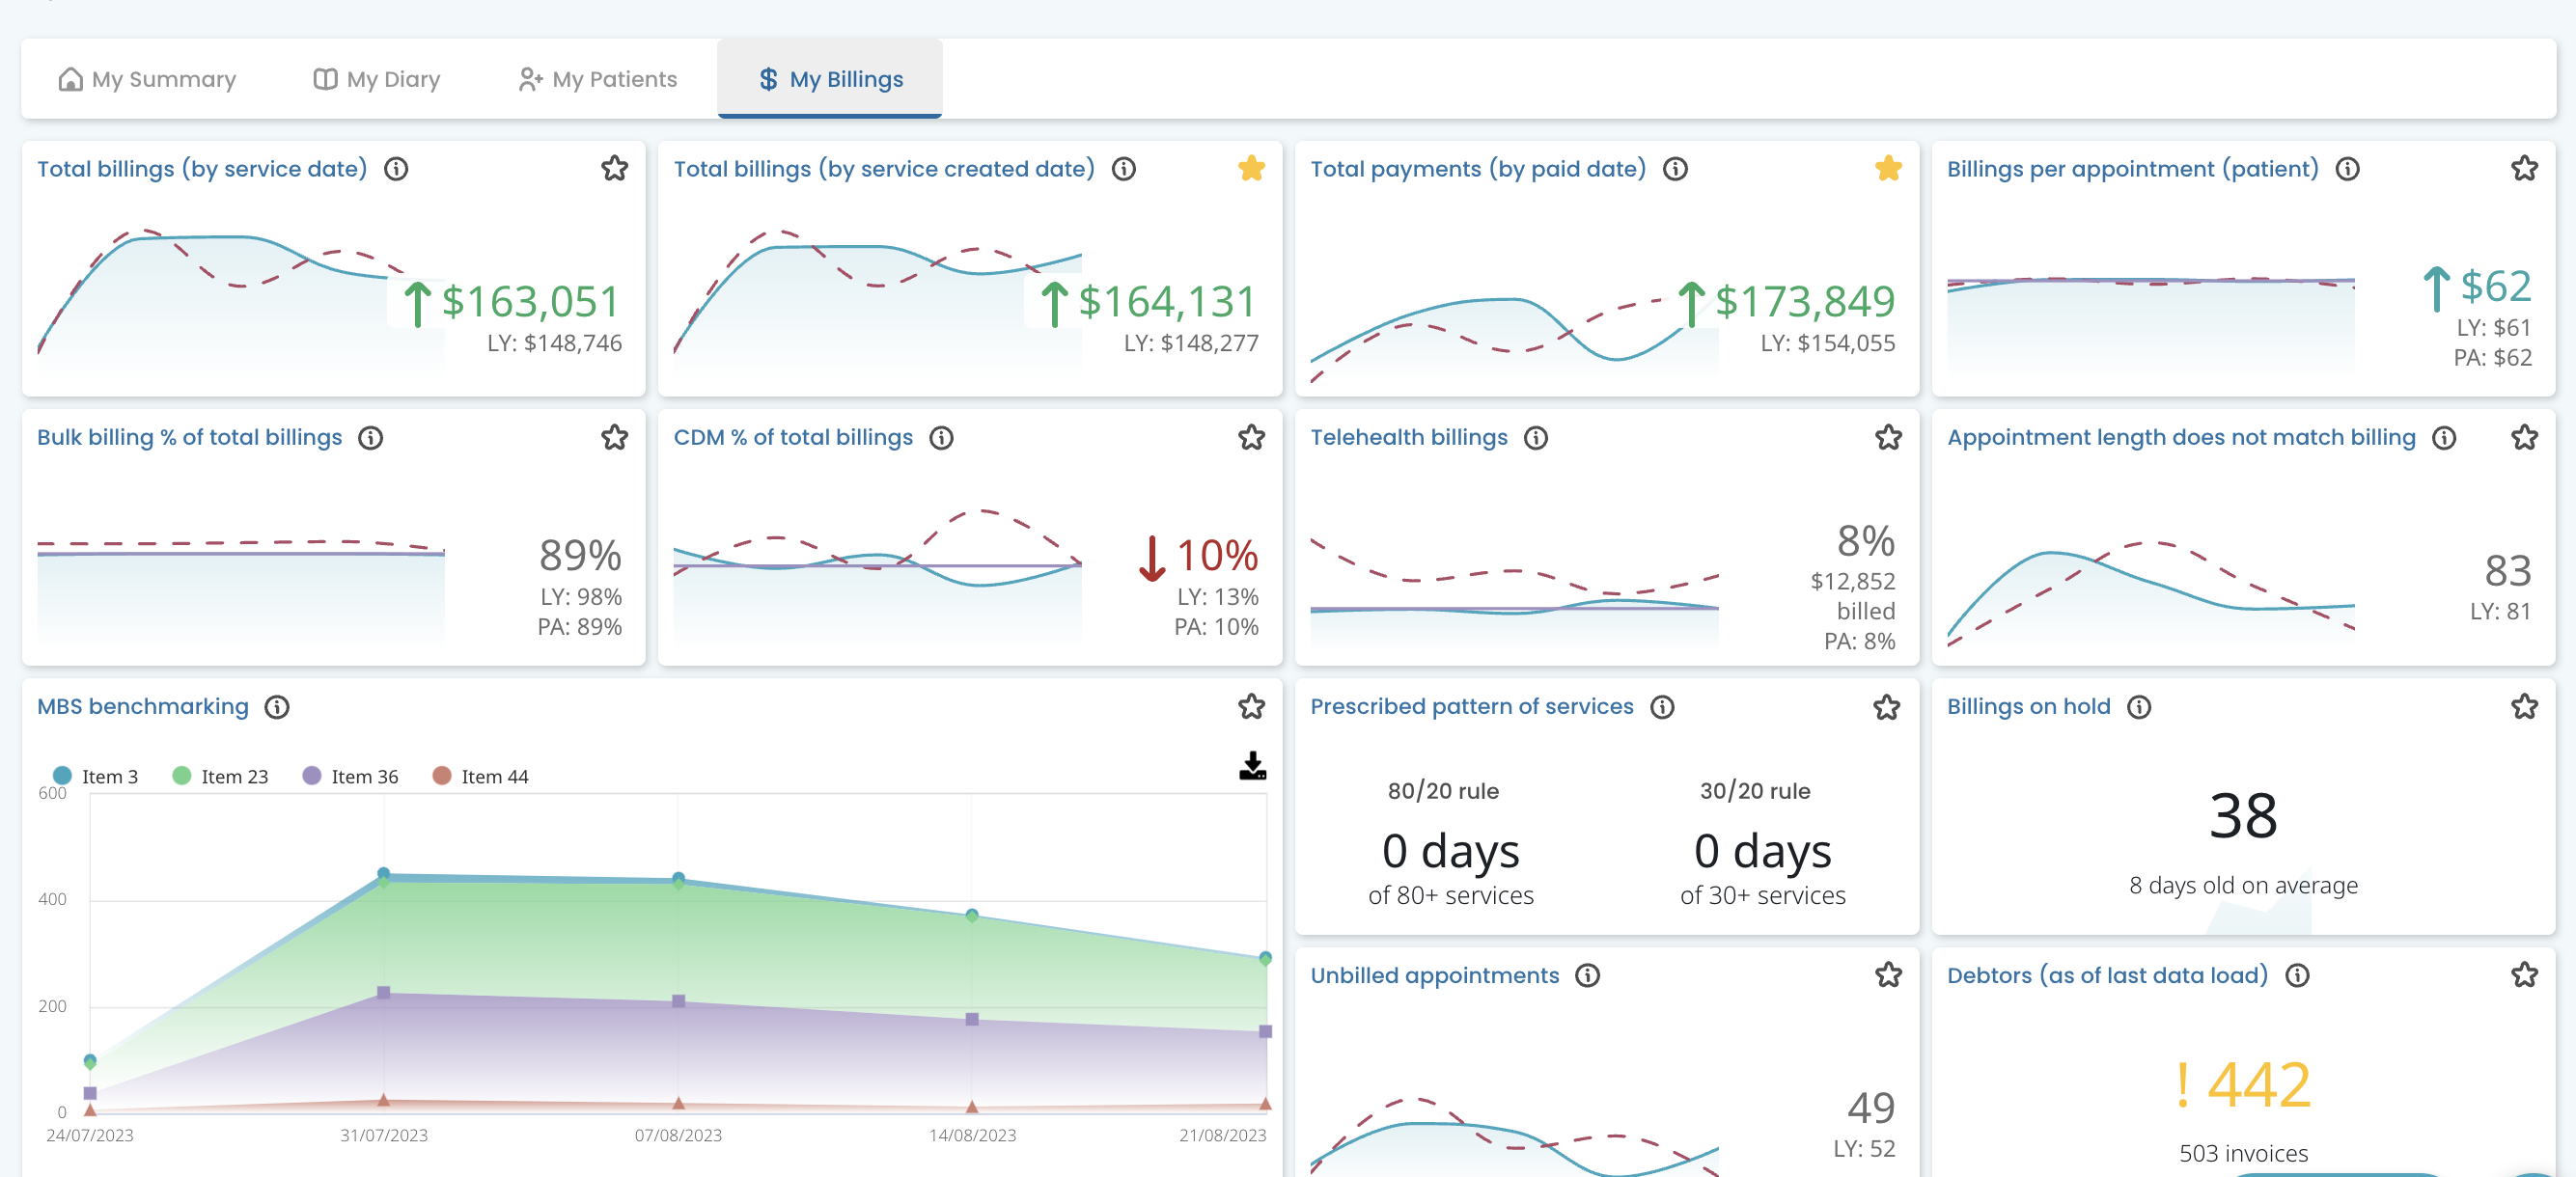Open info on Appointment length does not match billing
Image resolution: width=2576 pixels, height=1177 pixels.
(x=2444, y=437)
